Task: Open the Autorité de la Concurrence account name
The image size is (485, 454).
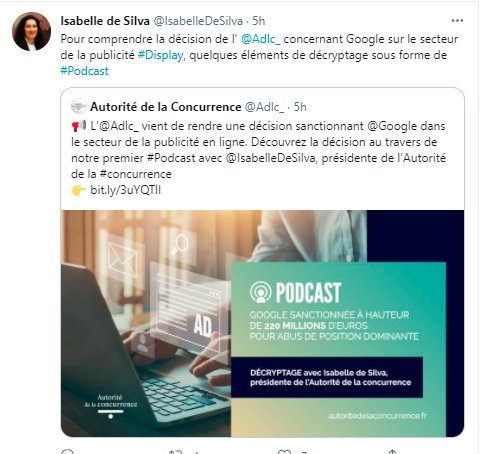Action: point(166,107)
